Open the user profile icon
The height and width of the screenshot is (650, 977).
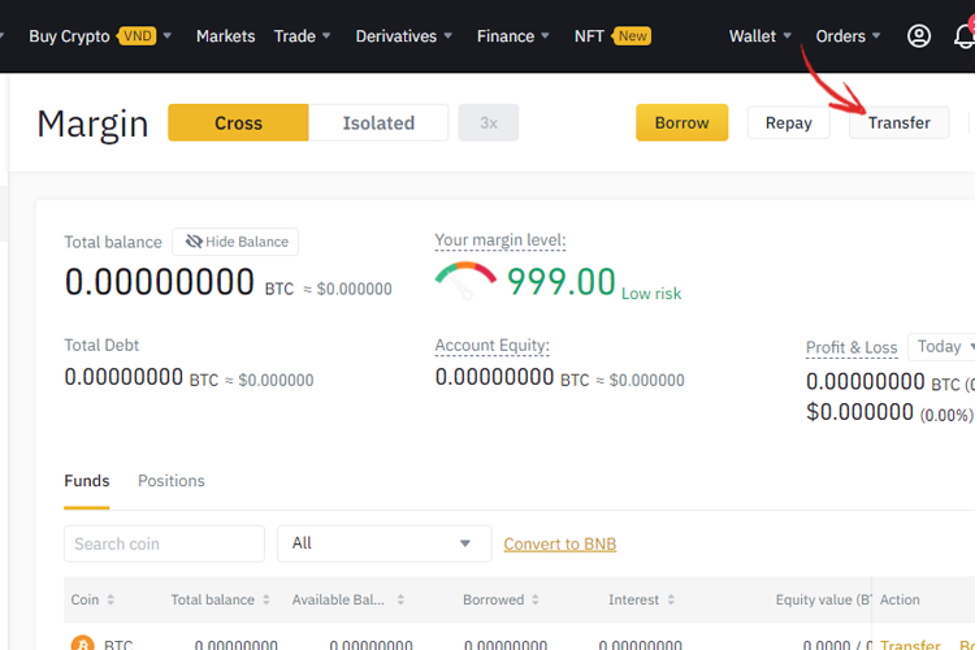coord(918,36)
